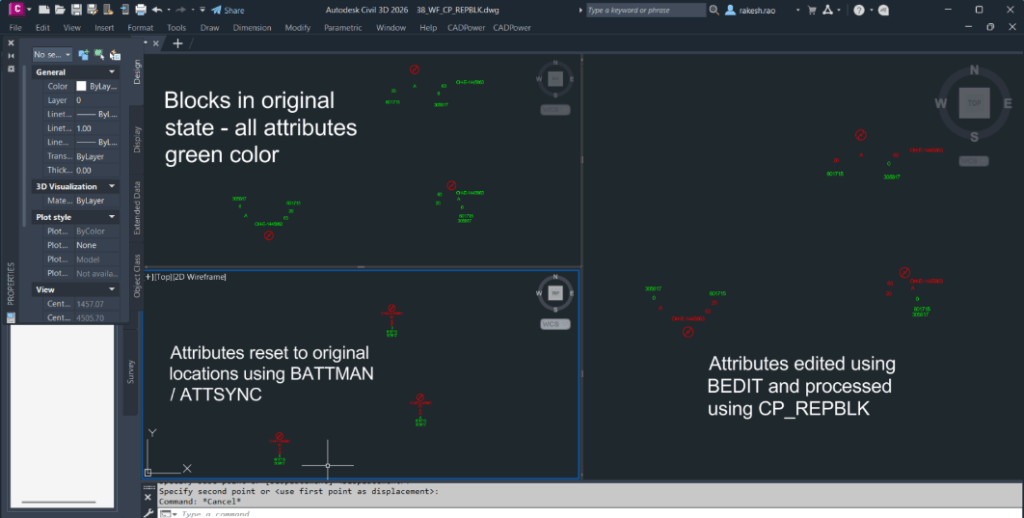Open the Modify menu
The image size is (1024, 518).
(297, 28)
